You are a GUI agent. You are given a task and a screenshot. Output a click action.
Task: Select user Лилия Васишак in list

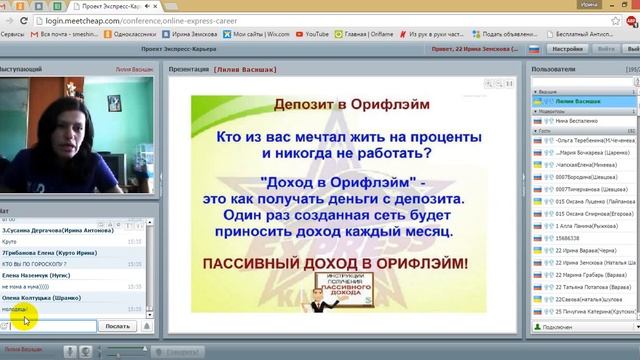584,101
